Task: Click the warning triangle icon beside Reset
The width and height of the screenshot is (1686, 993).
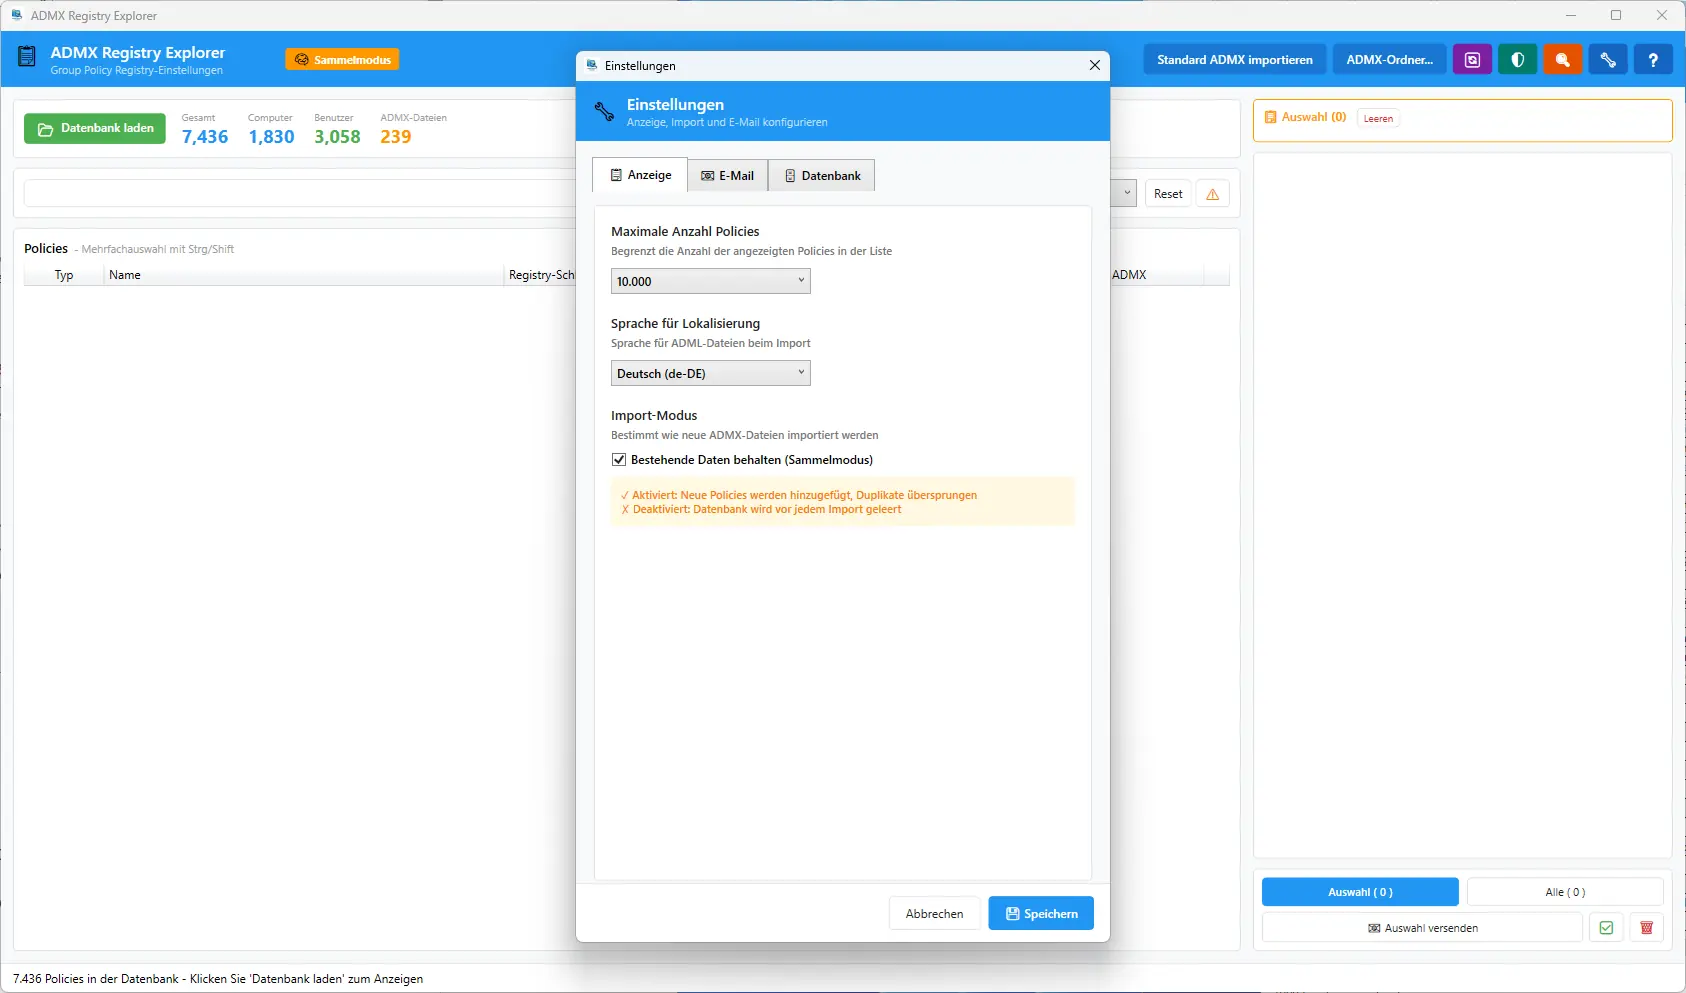Action: 1212,194
